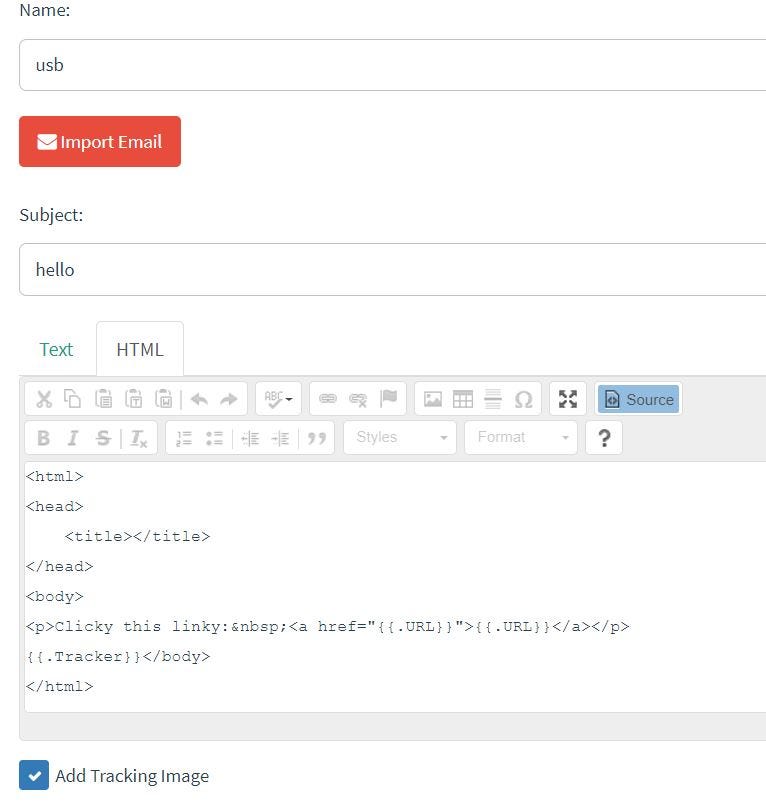Click the Bold formatting icon
766x806 pixels.
(x=44, y=438)
